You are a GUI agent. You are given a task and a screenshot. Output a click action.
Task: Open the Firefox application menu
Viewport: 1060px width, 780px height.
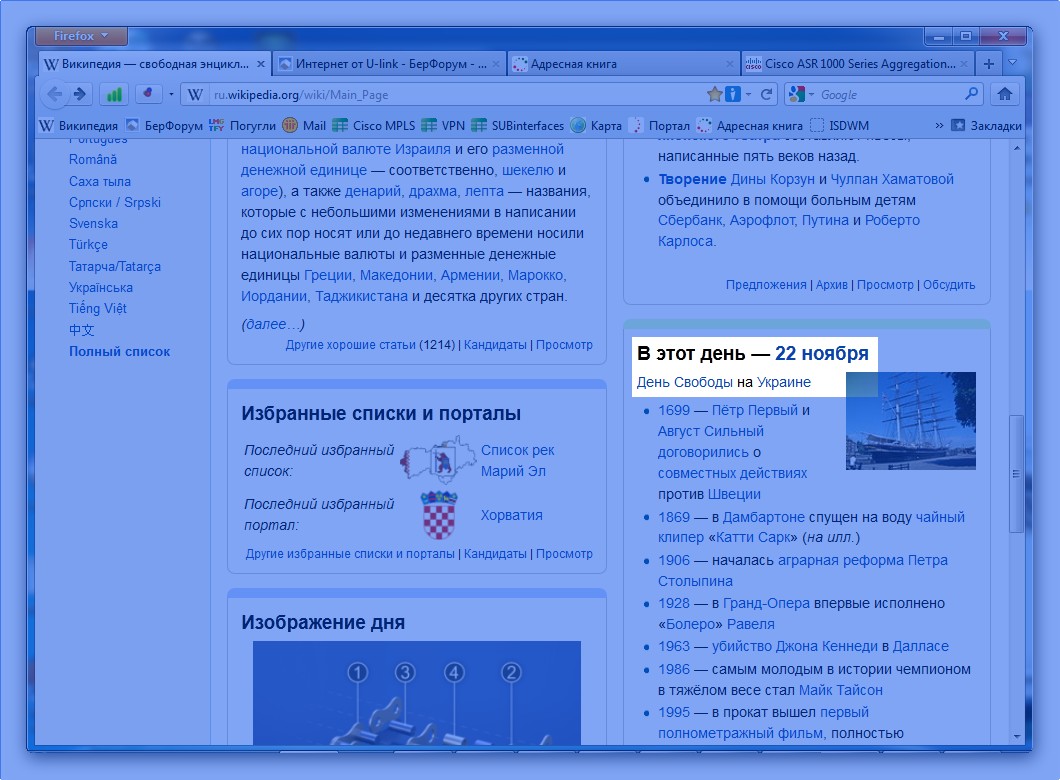80,37
